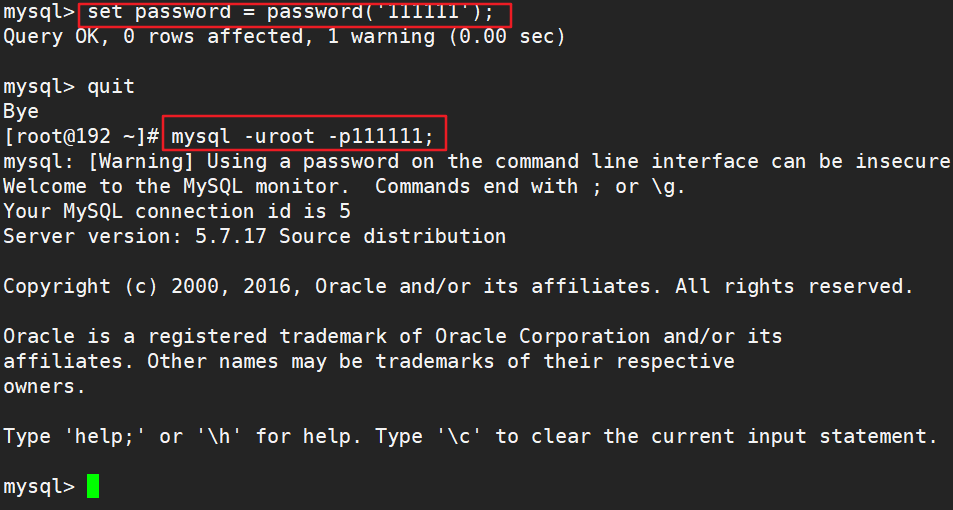
Task: Click the Copyright (c) 2000, 2016 line
Action: click(458, 286)
